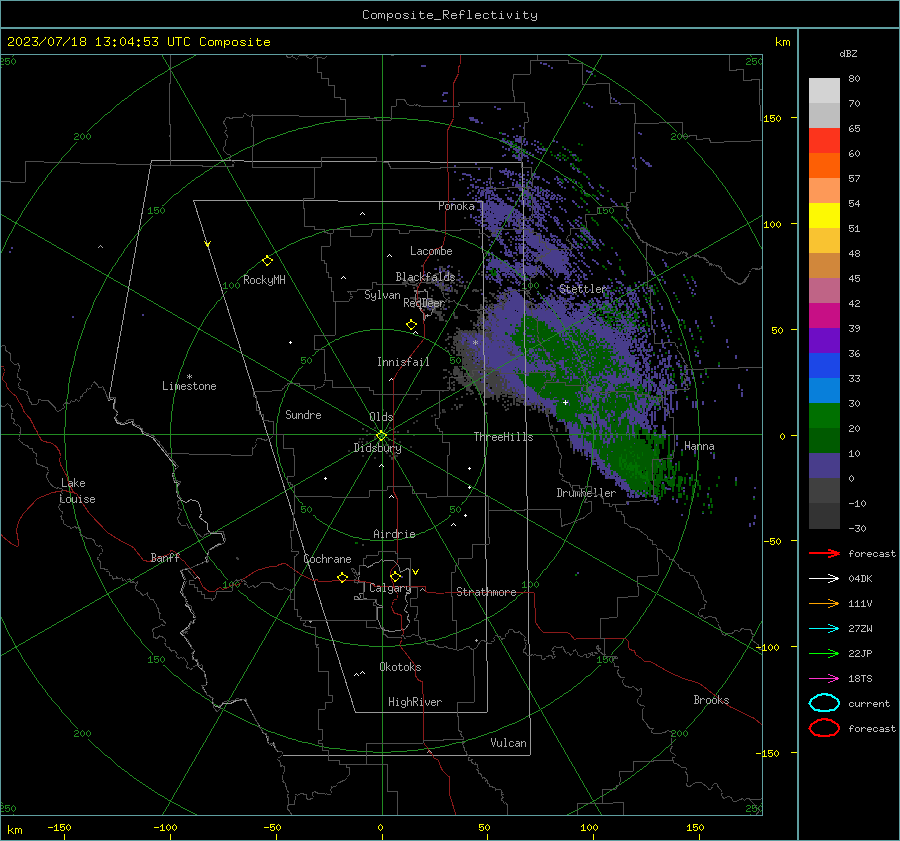The height and width of the screenshot is (841, 900).
Task: Click the cyan 27ZW arrow icon
Action: pos(824,629)
